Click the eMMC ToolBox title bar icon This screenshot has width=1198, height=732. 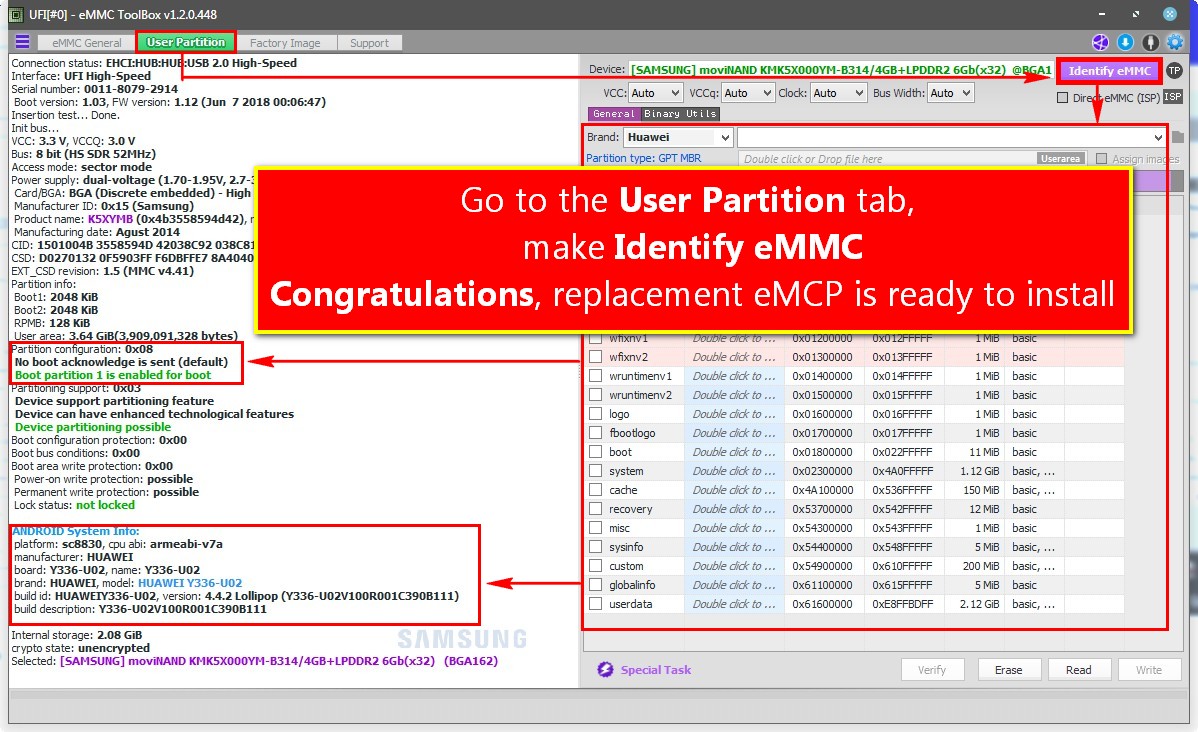coord(15,15)
